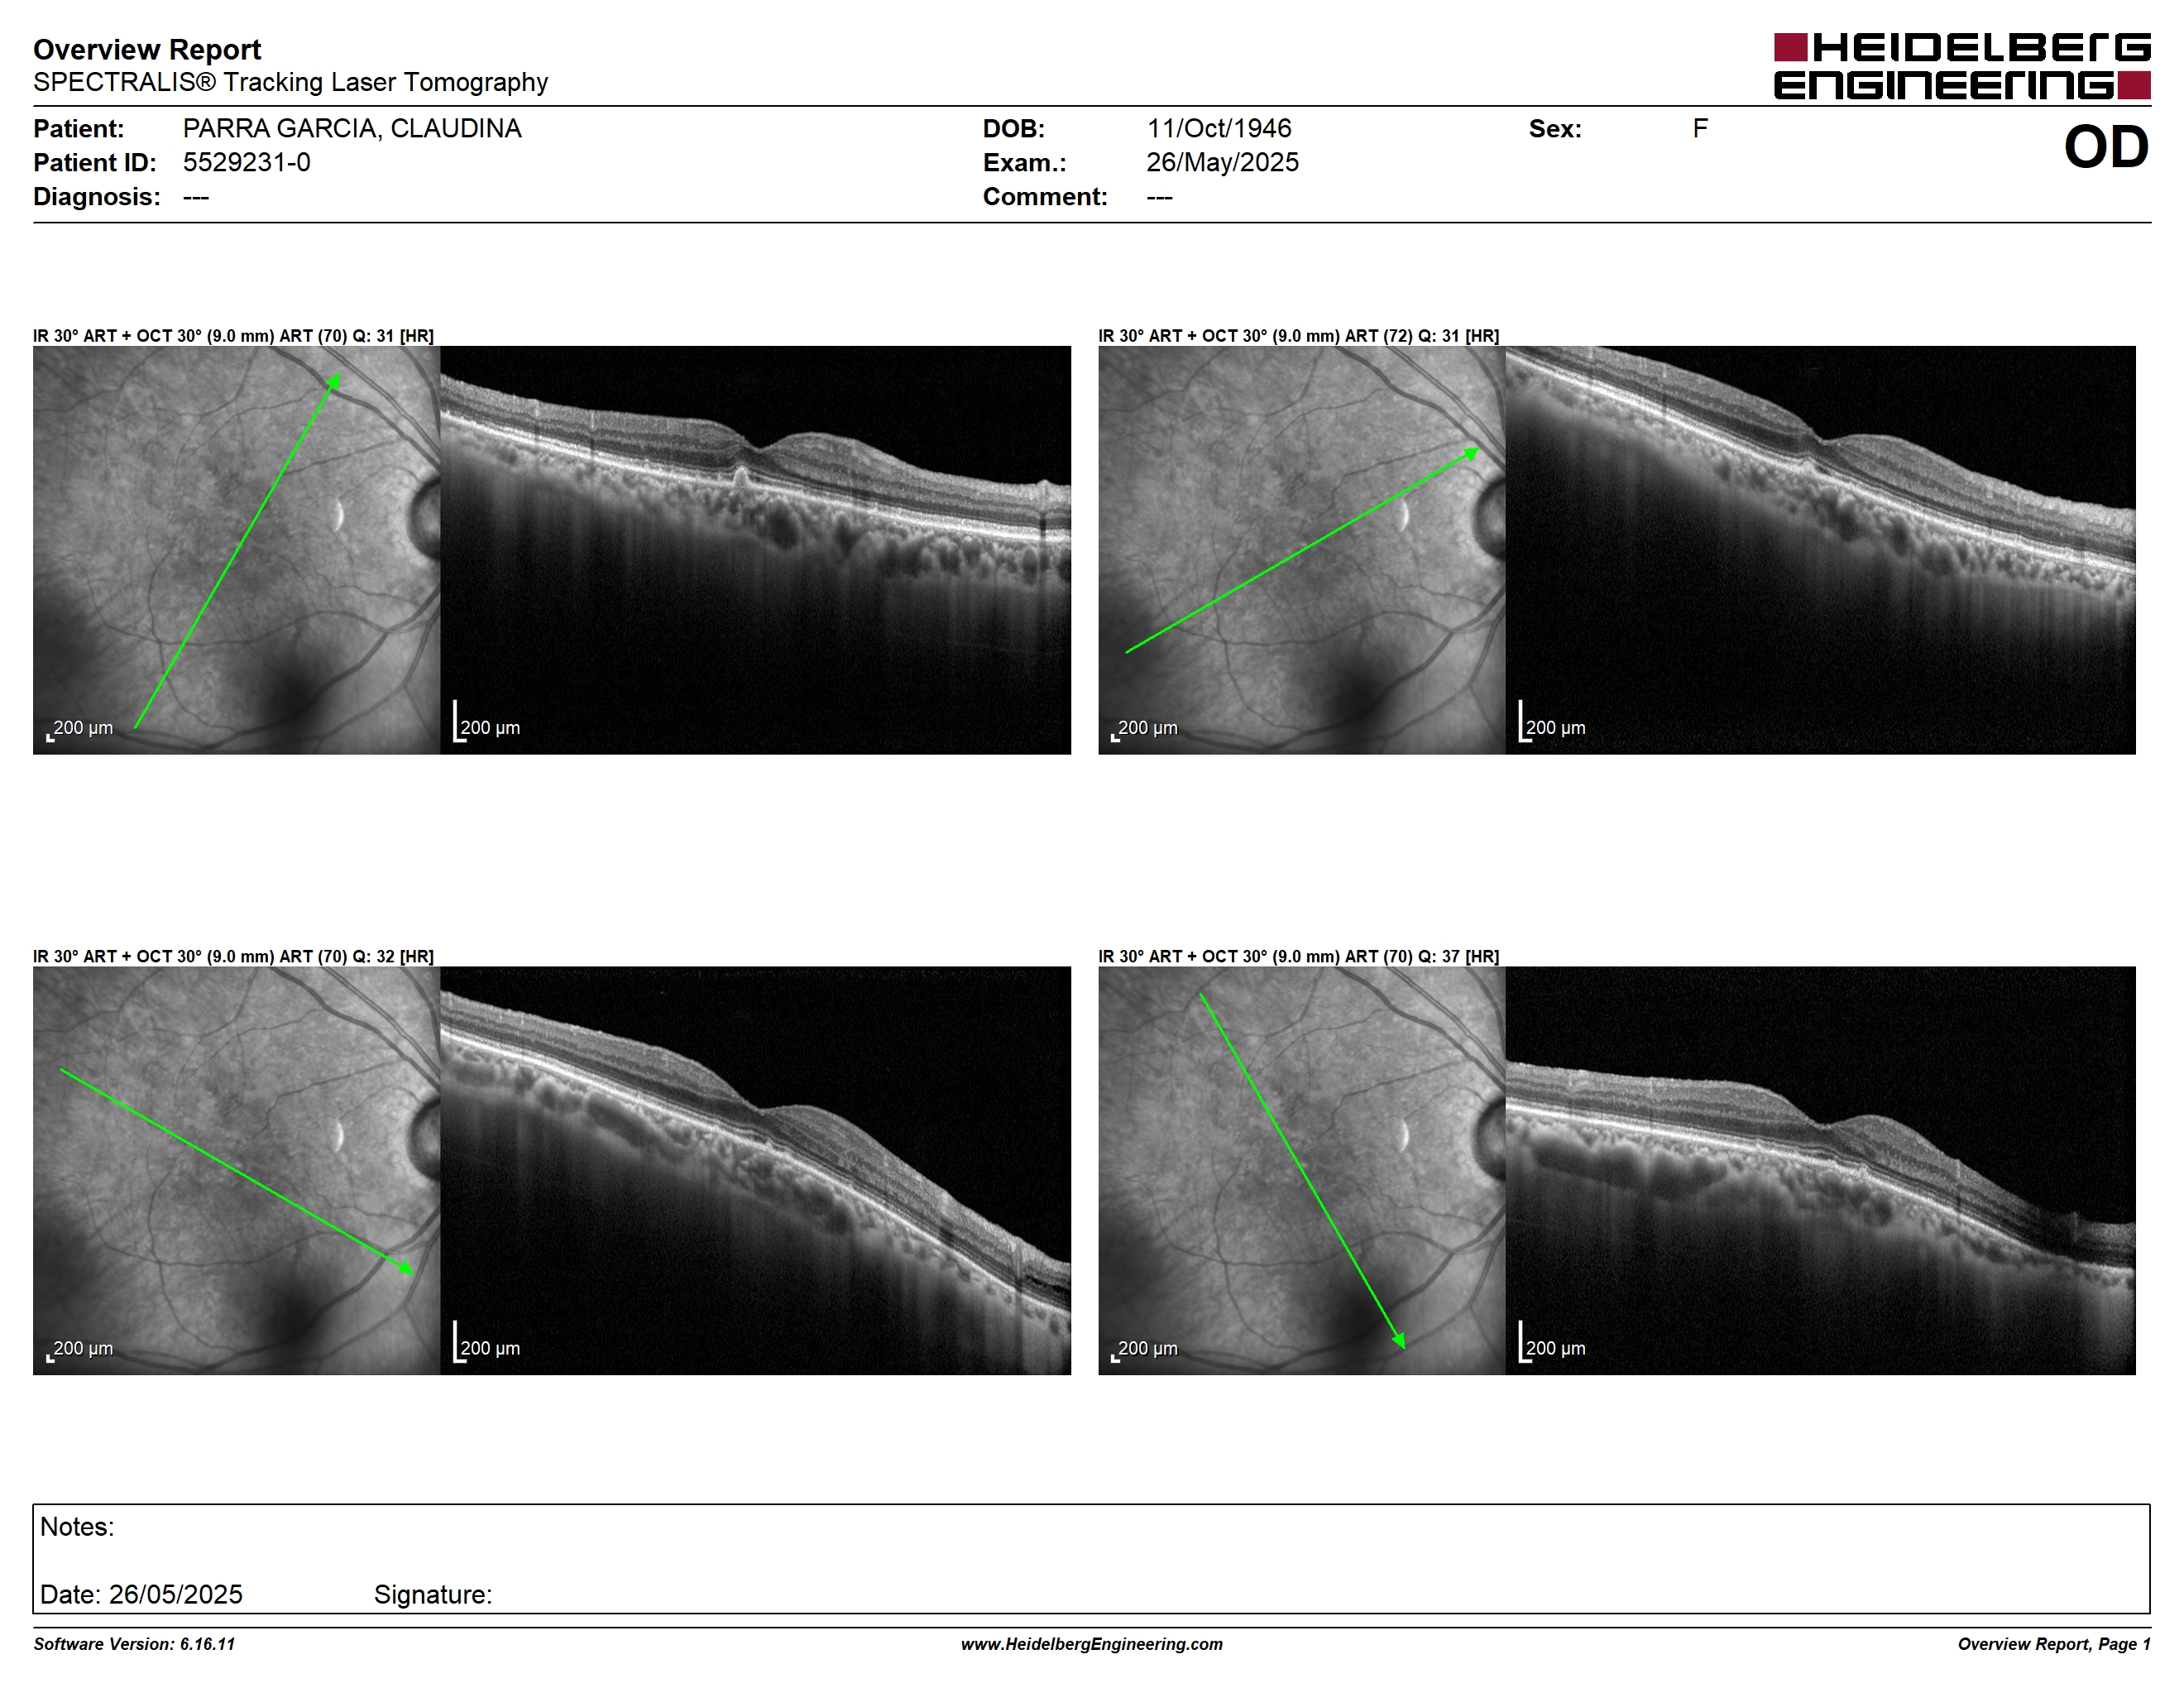This screenshot has height=1688, width=2184.
Task: Click Software Version: 6.16.11 footer text
Action: click(134, 1644)
